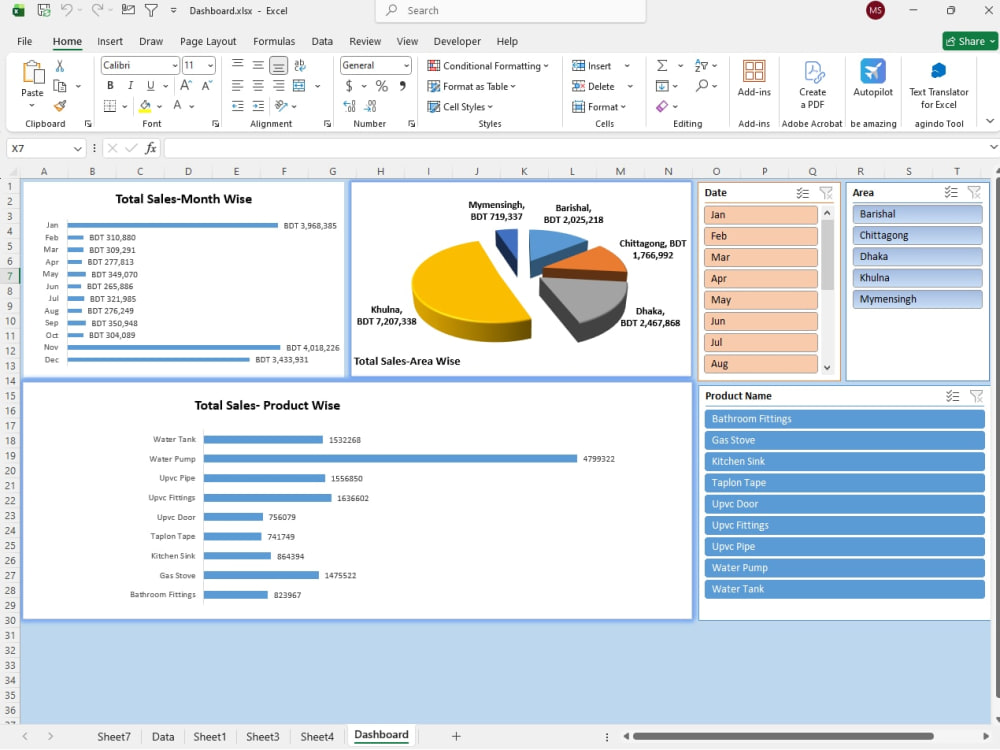This screenshot has height=750, width=1000.
Task: Open the Add-ins button
Action: coord(754,78)
